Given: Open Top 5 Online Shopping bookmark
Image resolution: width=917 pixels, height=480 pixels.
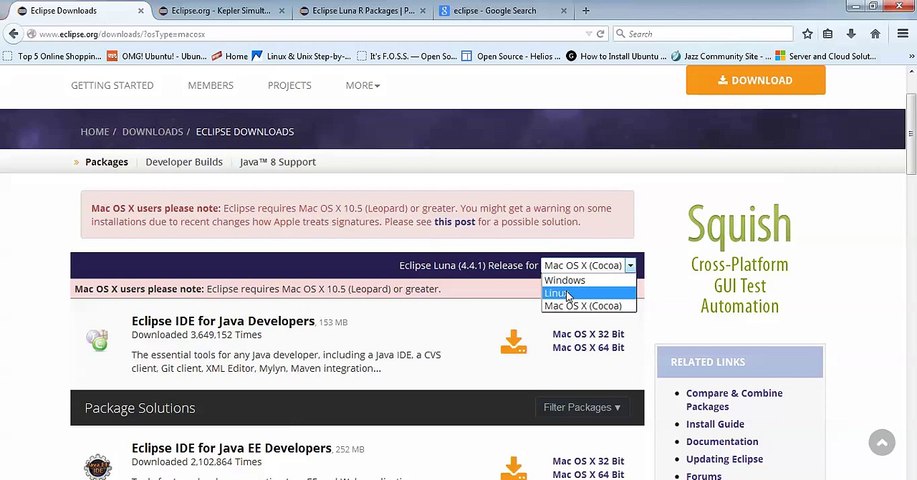Looking at the screenshot, I should [52, 56].
